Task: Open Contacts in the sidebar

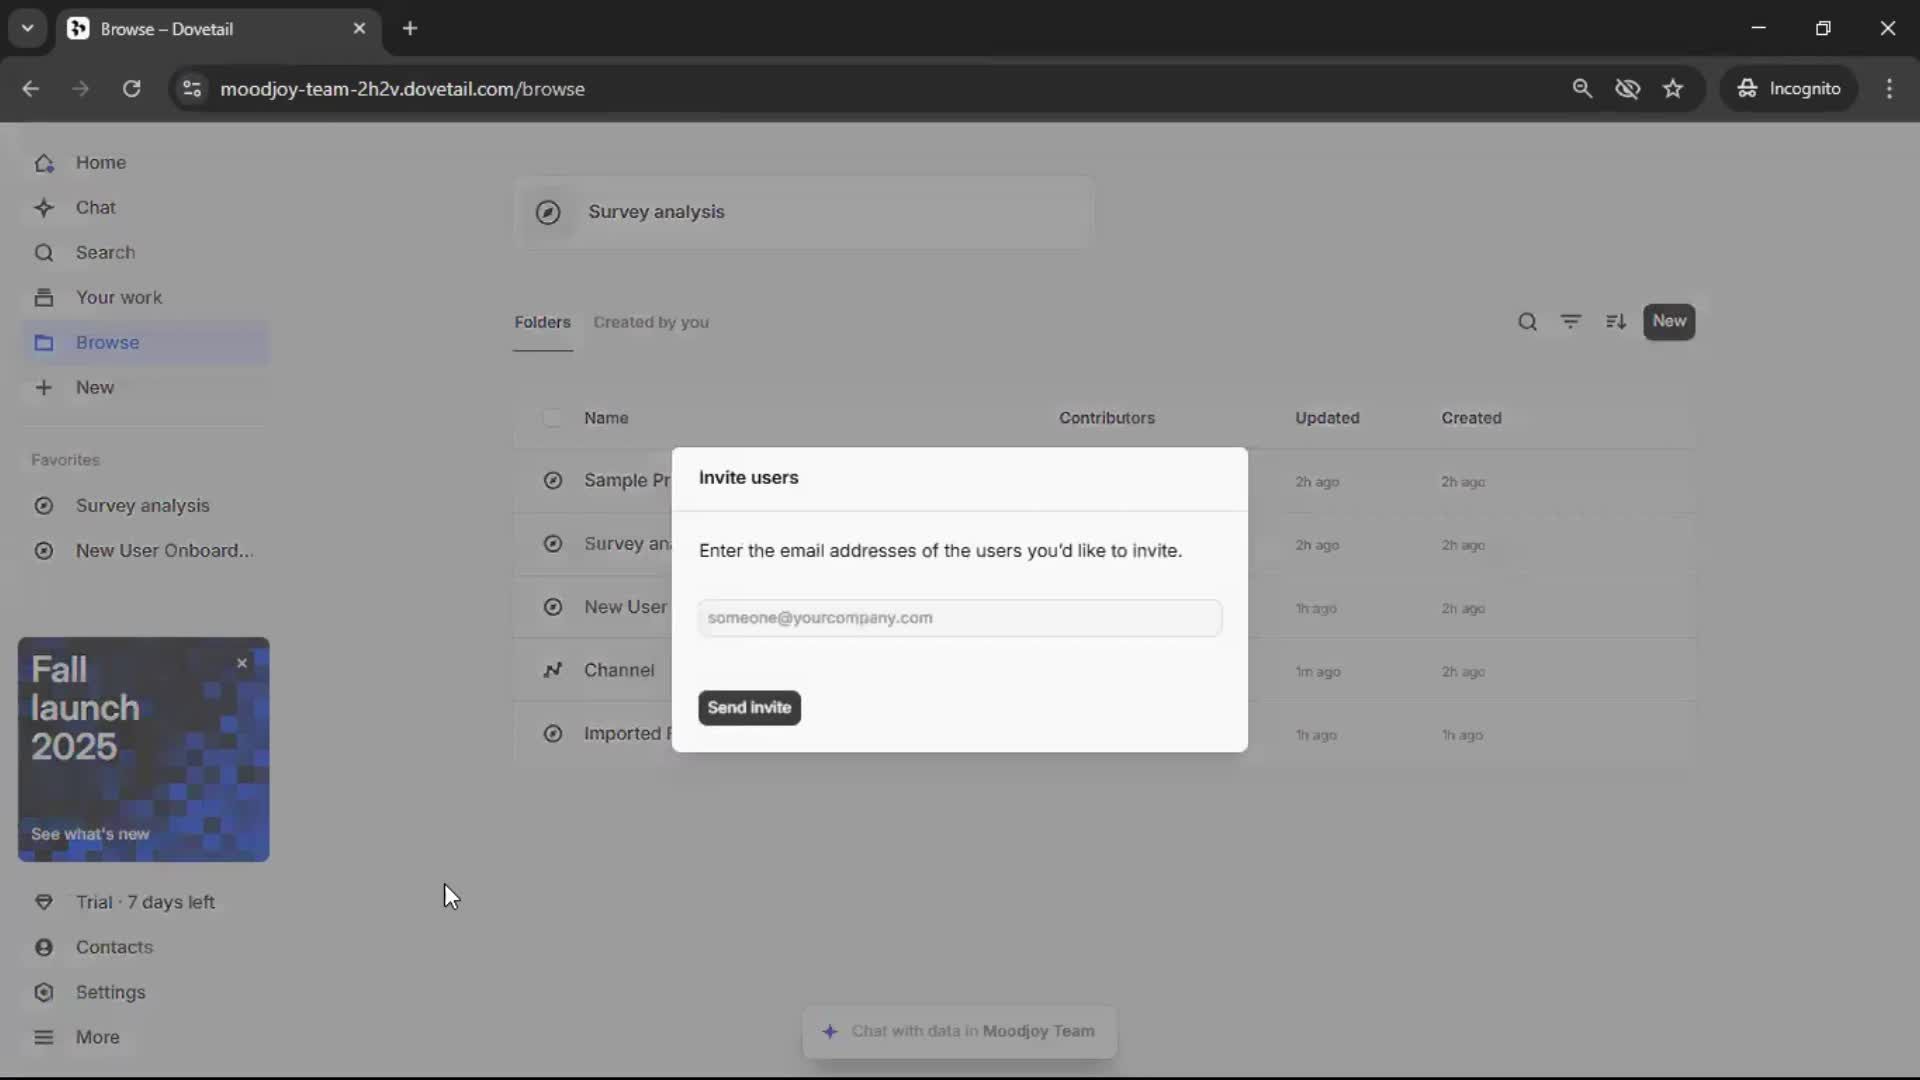Action: tap(114, 947)
